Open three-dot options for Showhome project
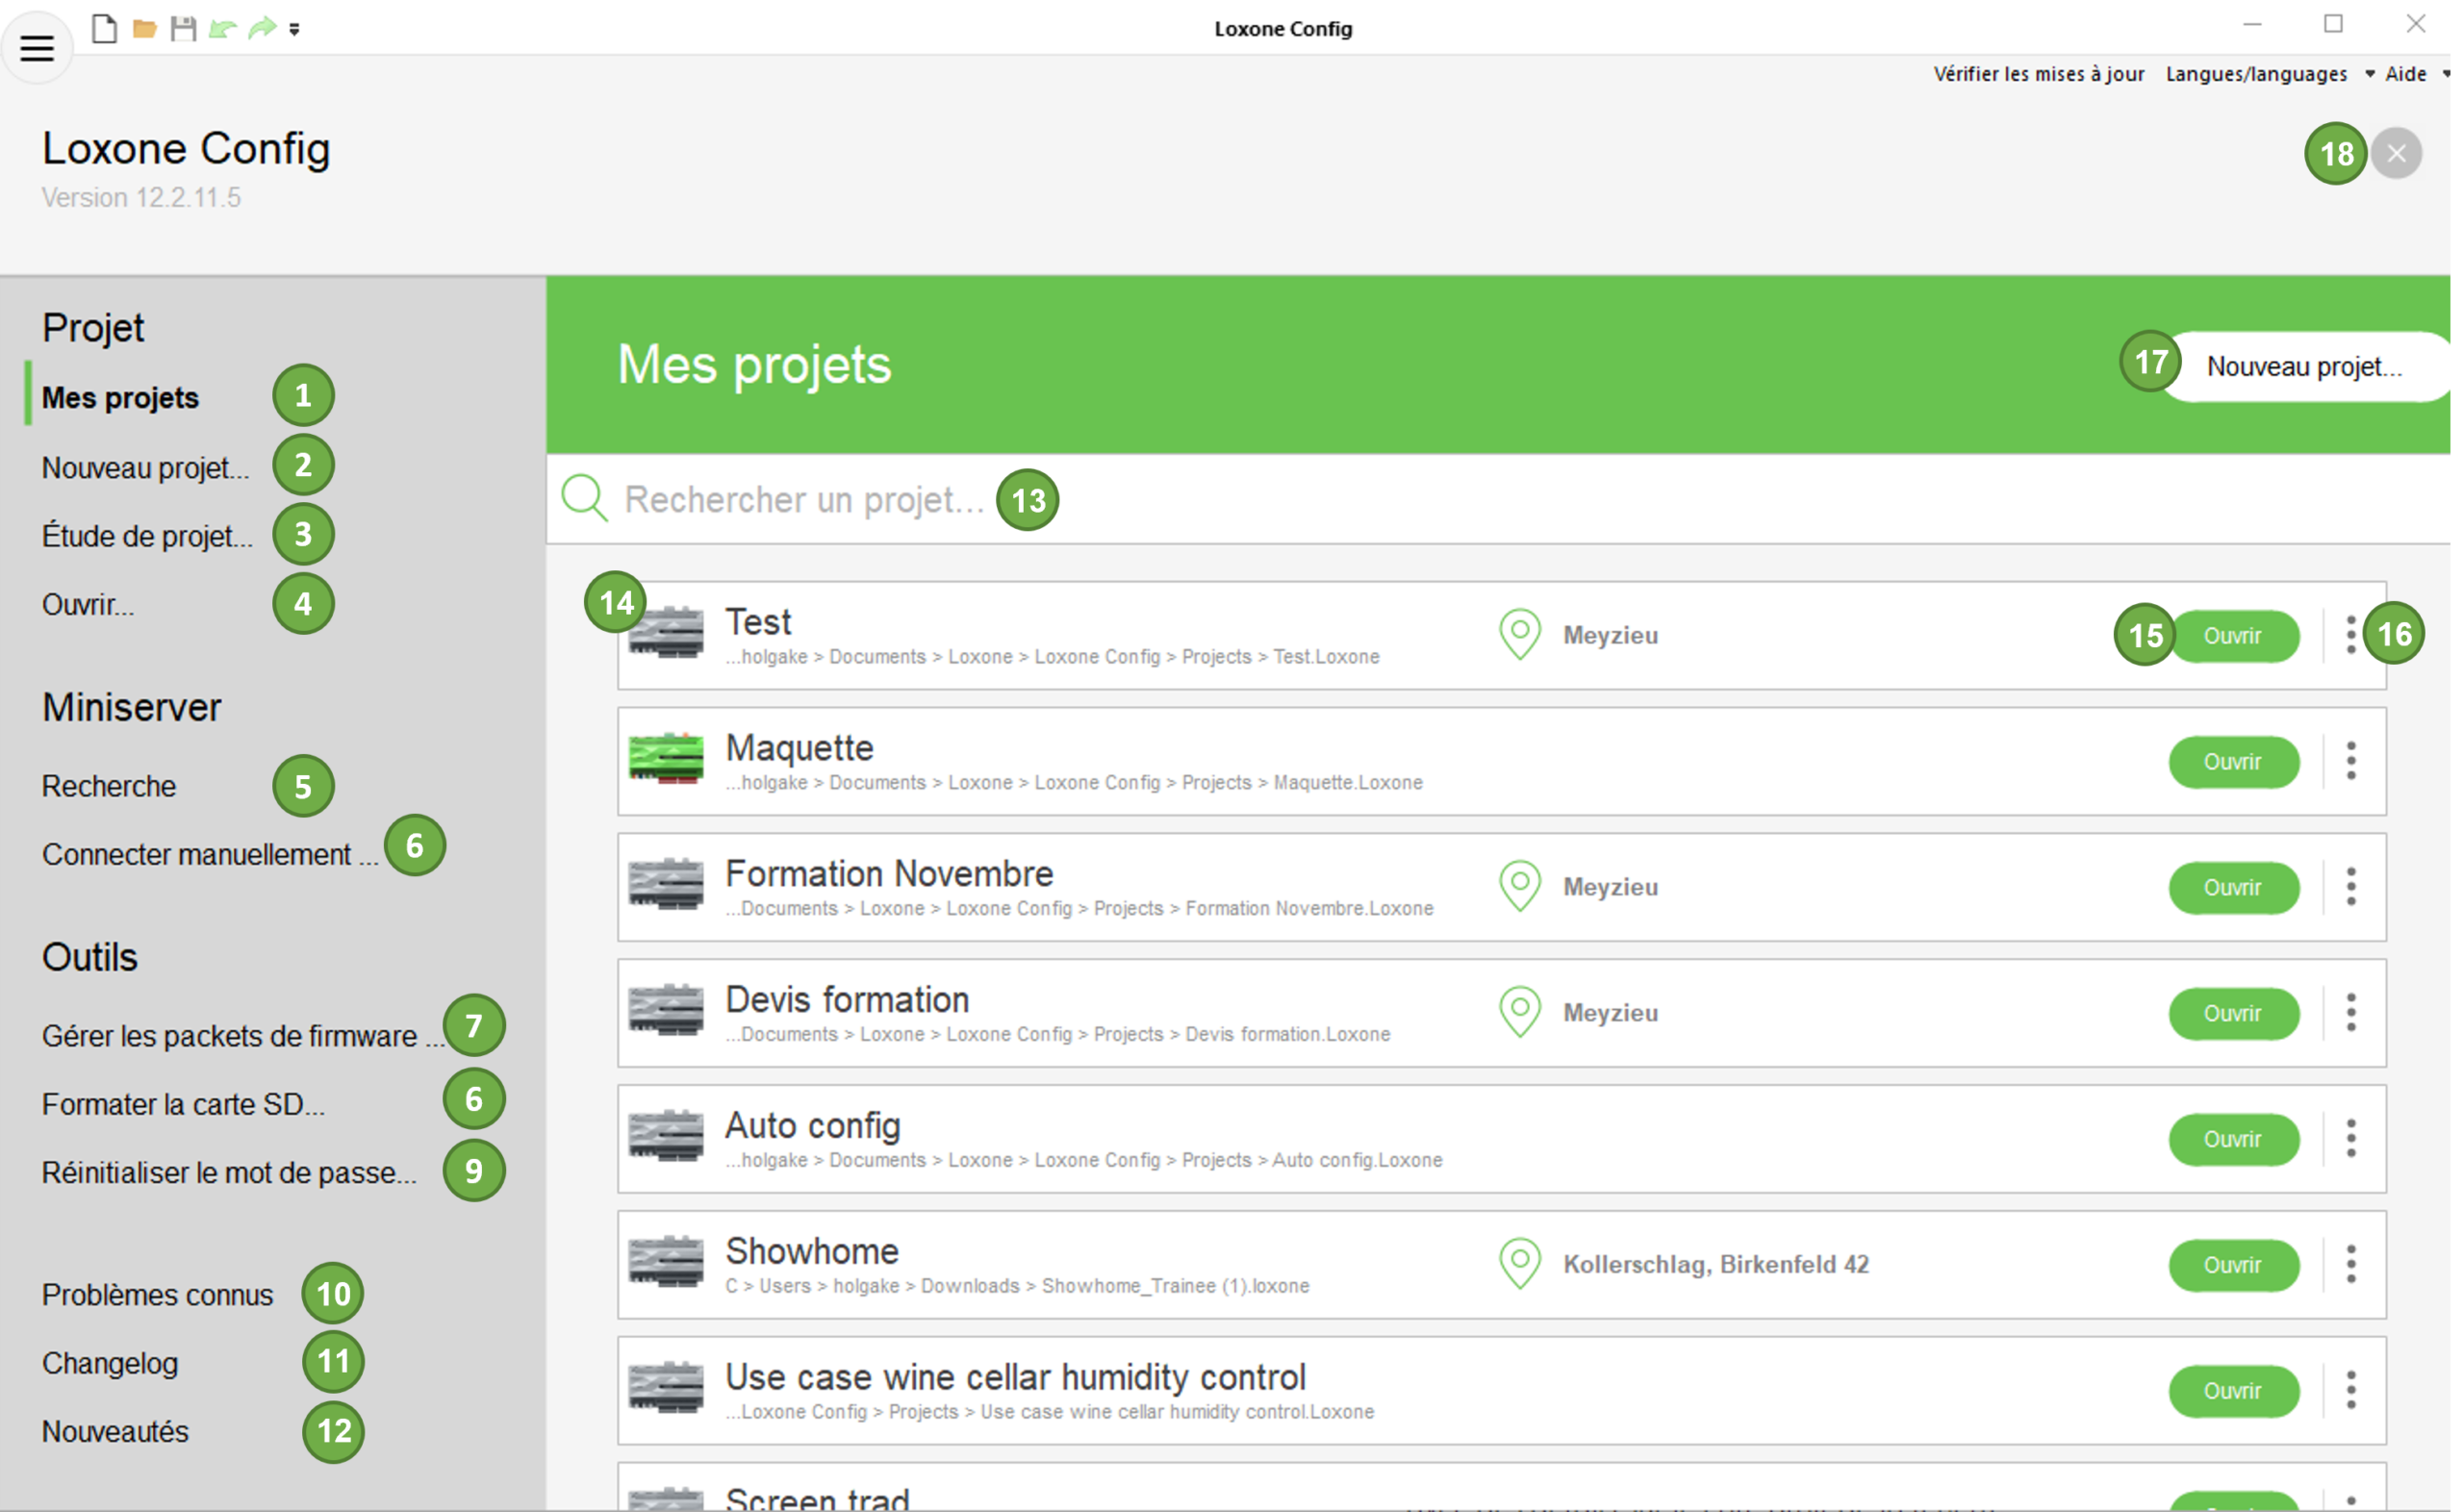Screen dimensions: 2463x1512 click(2351, 1264)
